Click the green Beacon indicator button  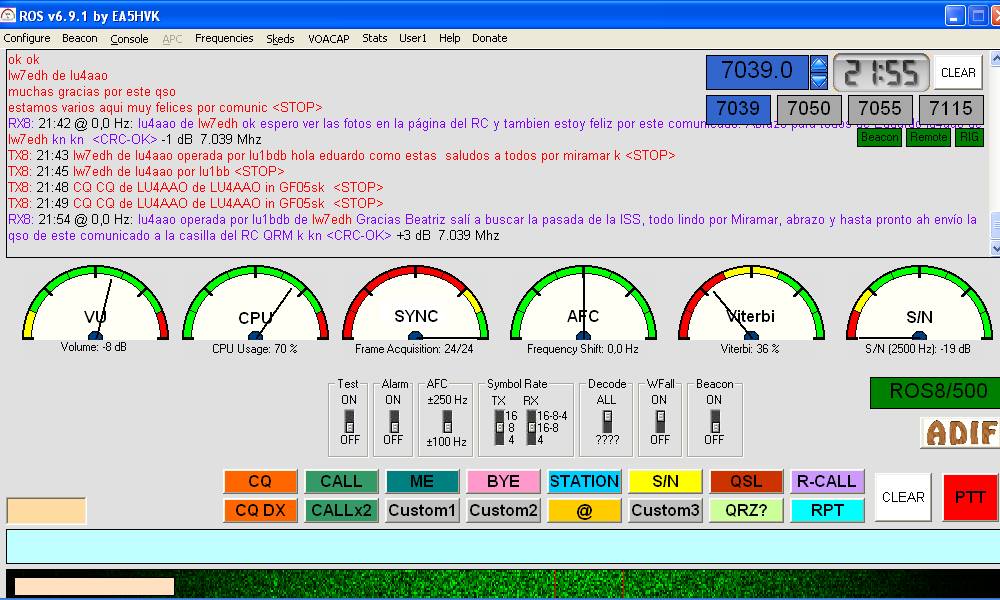pyautogui.click(x=879, y=137)
